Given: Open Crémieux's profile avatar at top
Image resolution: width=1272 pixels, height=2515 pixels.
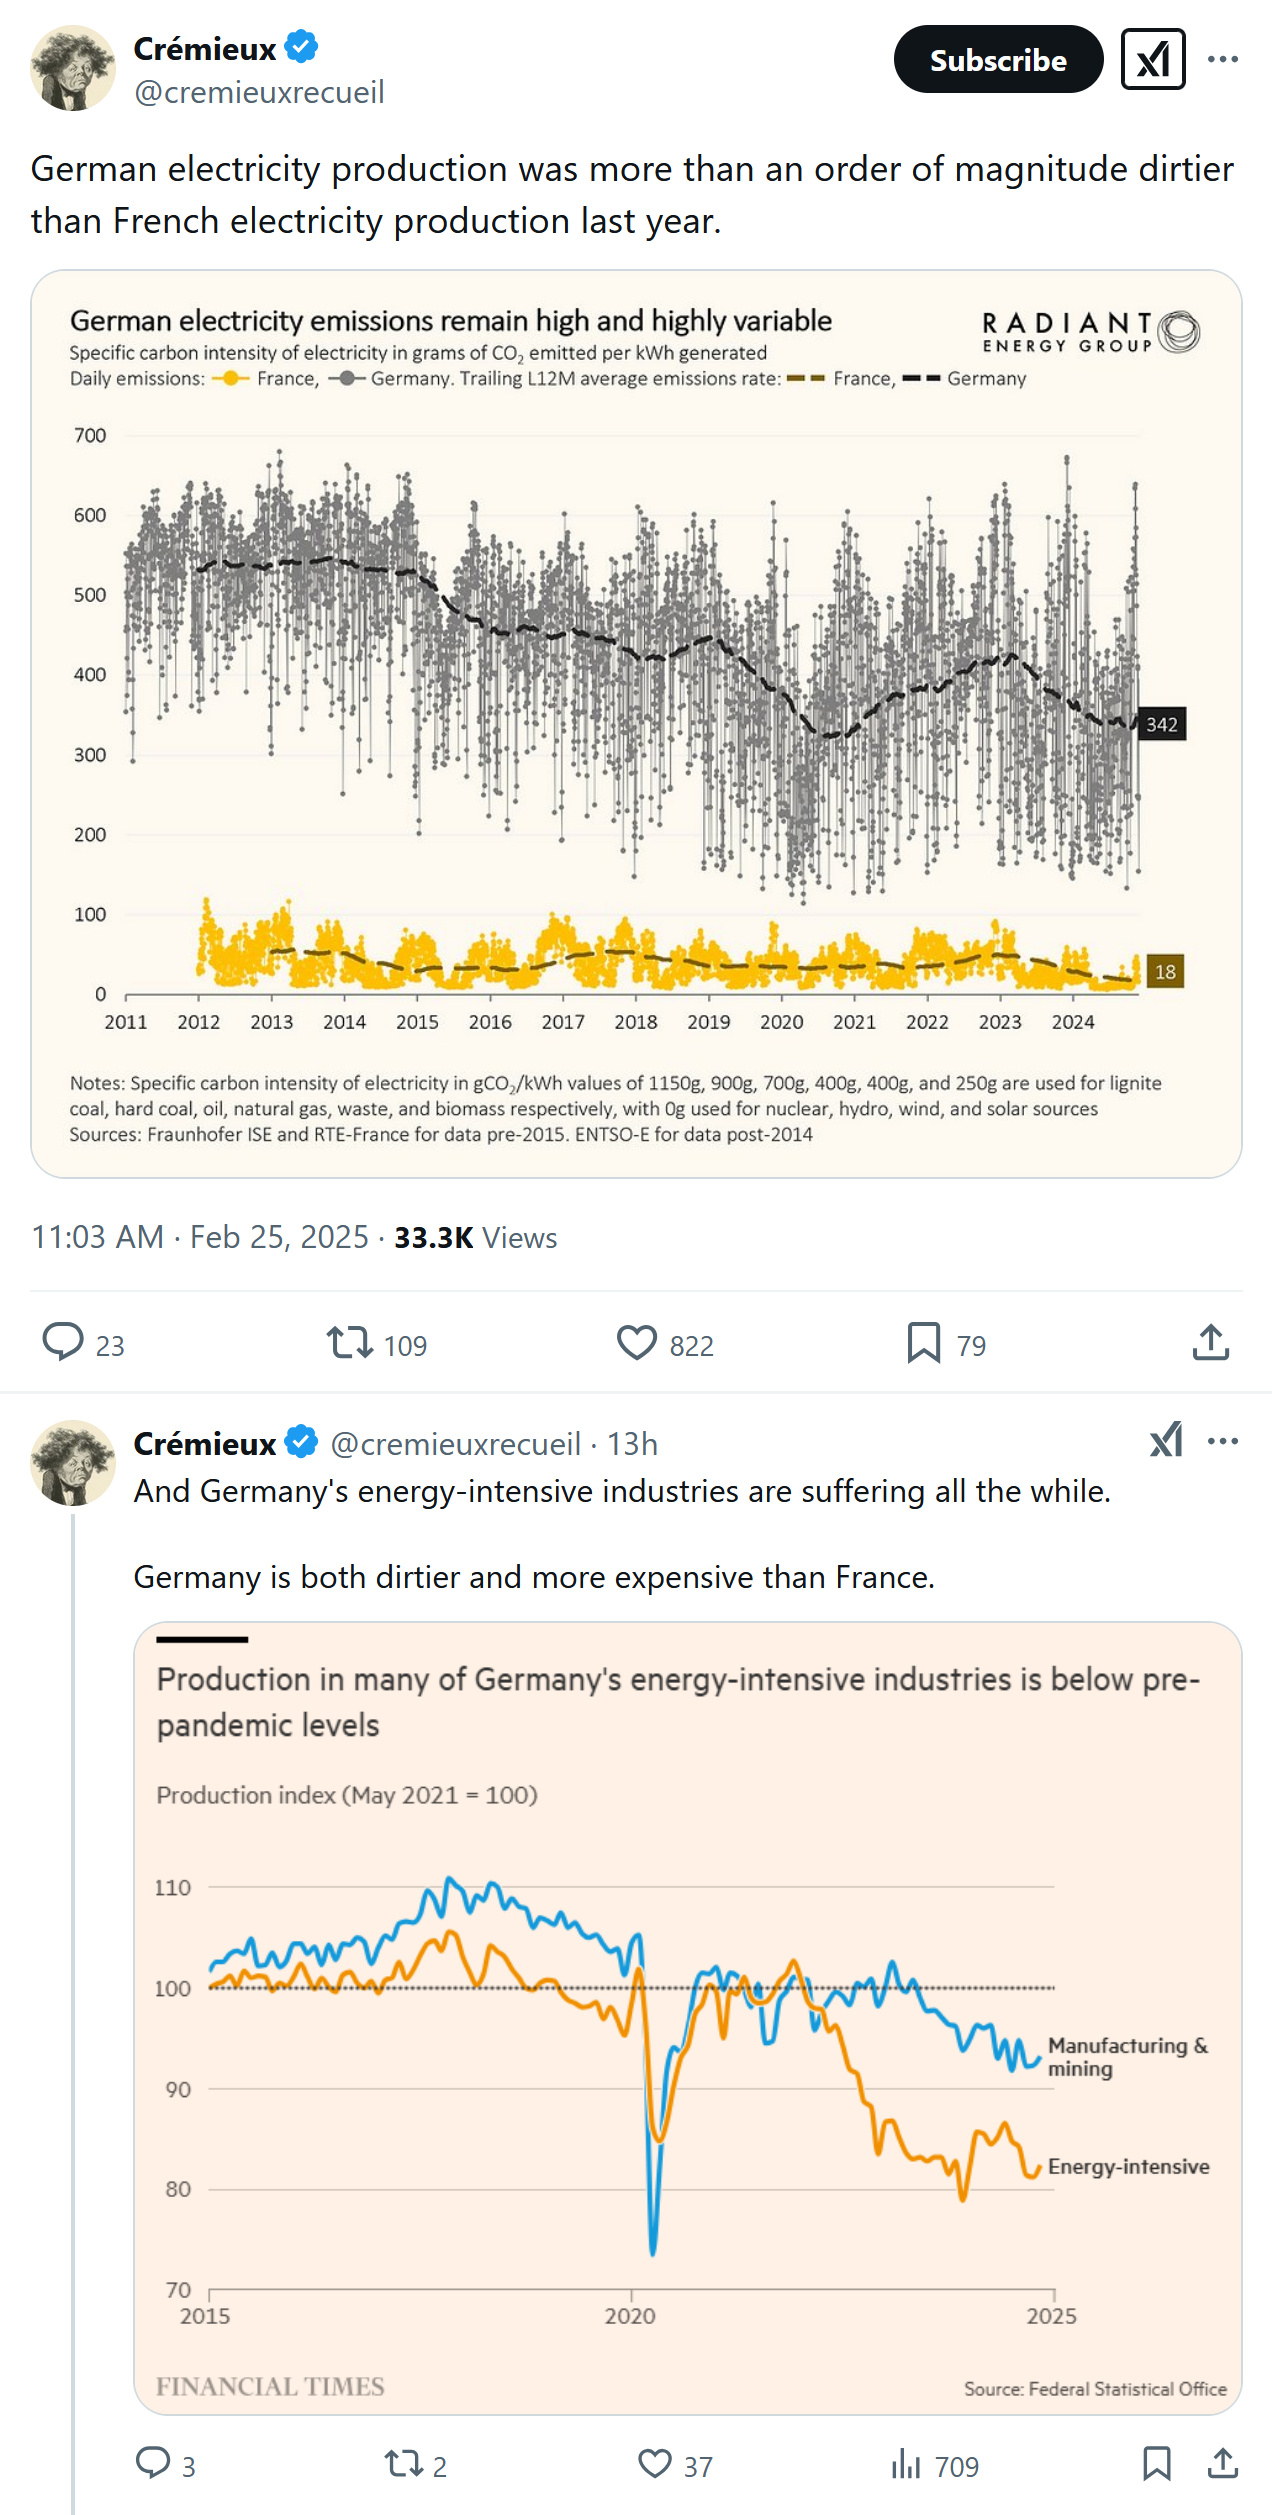Looking at the screenshot, I should tap(73, 68).
